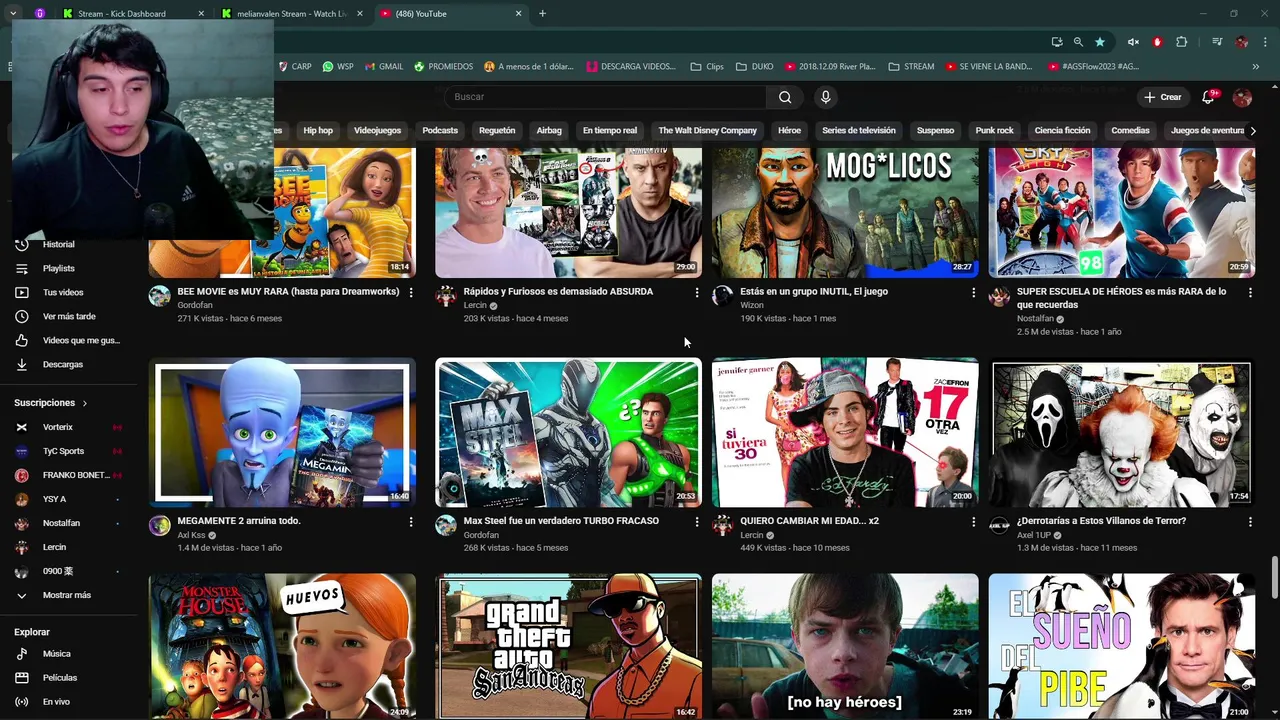Open options menu for Max Steel video
The image size is (1280, 720).
click(697, 521)
